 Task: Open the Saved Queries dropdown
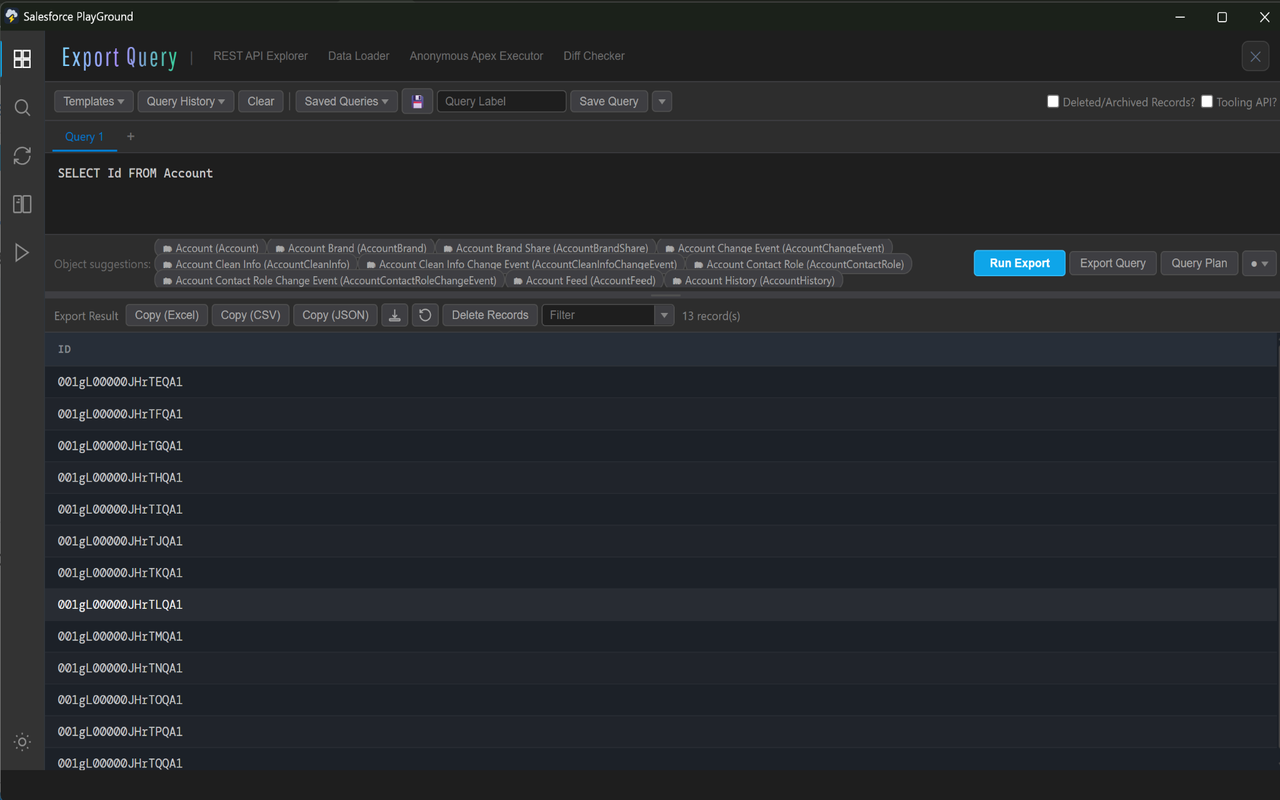(347, 101)
